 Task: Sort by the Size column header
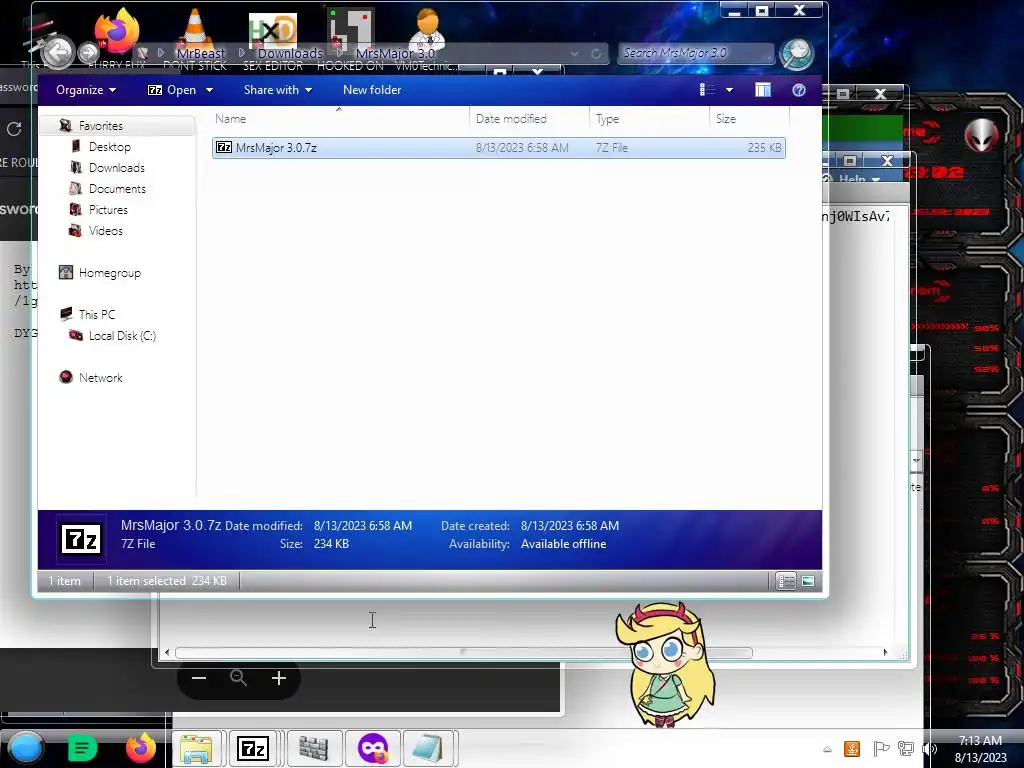click(749, 119)
